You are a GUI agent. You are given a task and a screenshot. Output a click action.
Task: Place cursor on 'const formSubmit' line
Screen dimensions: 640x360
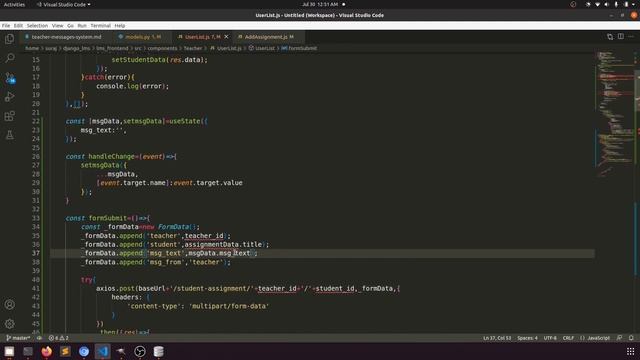[x=108, y=218]
